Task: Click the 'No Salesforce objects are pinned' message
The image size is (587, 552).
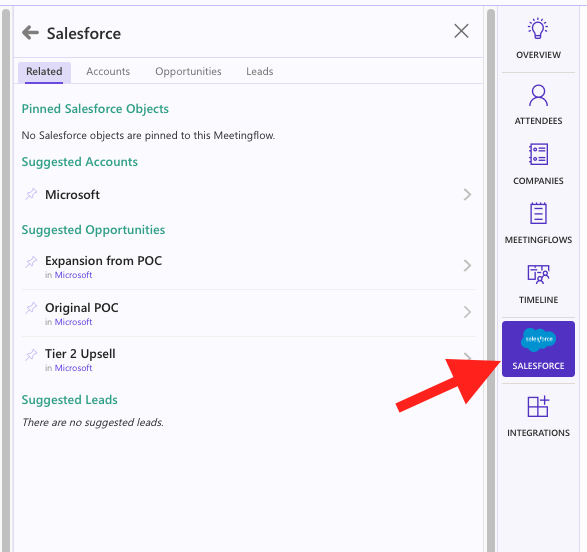Action: [148, 135]
